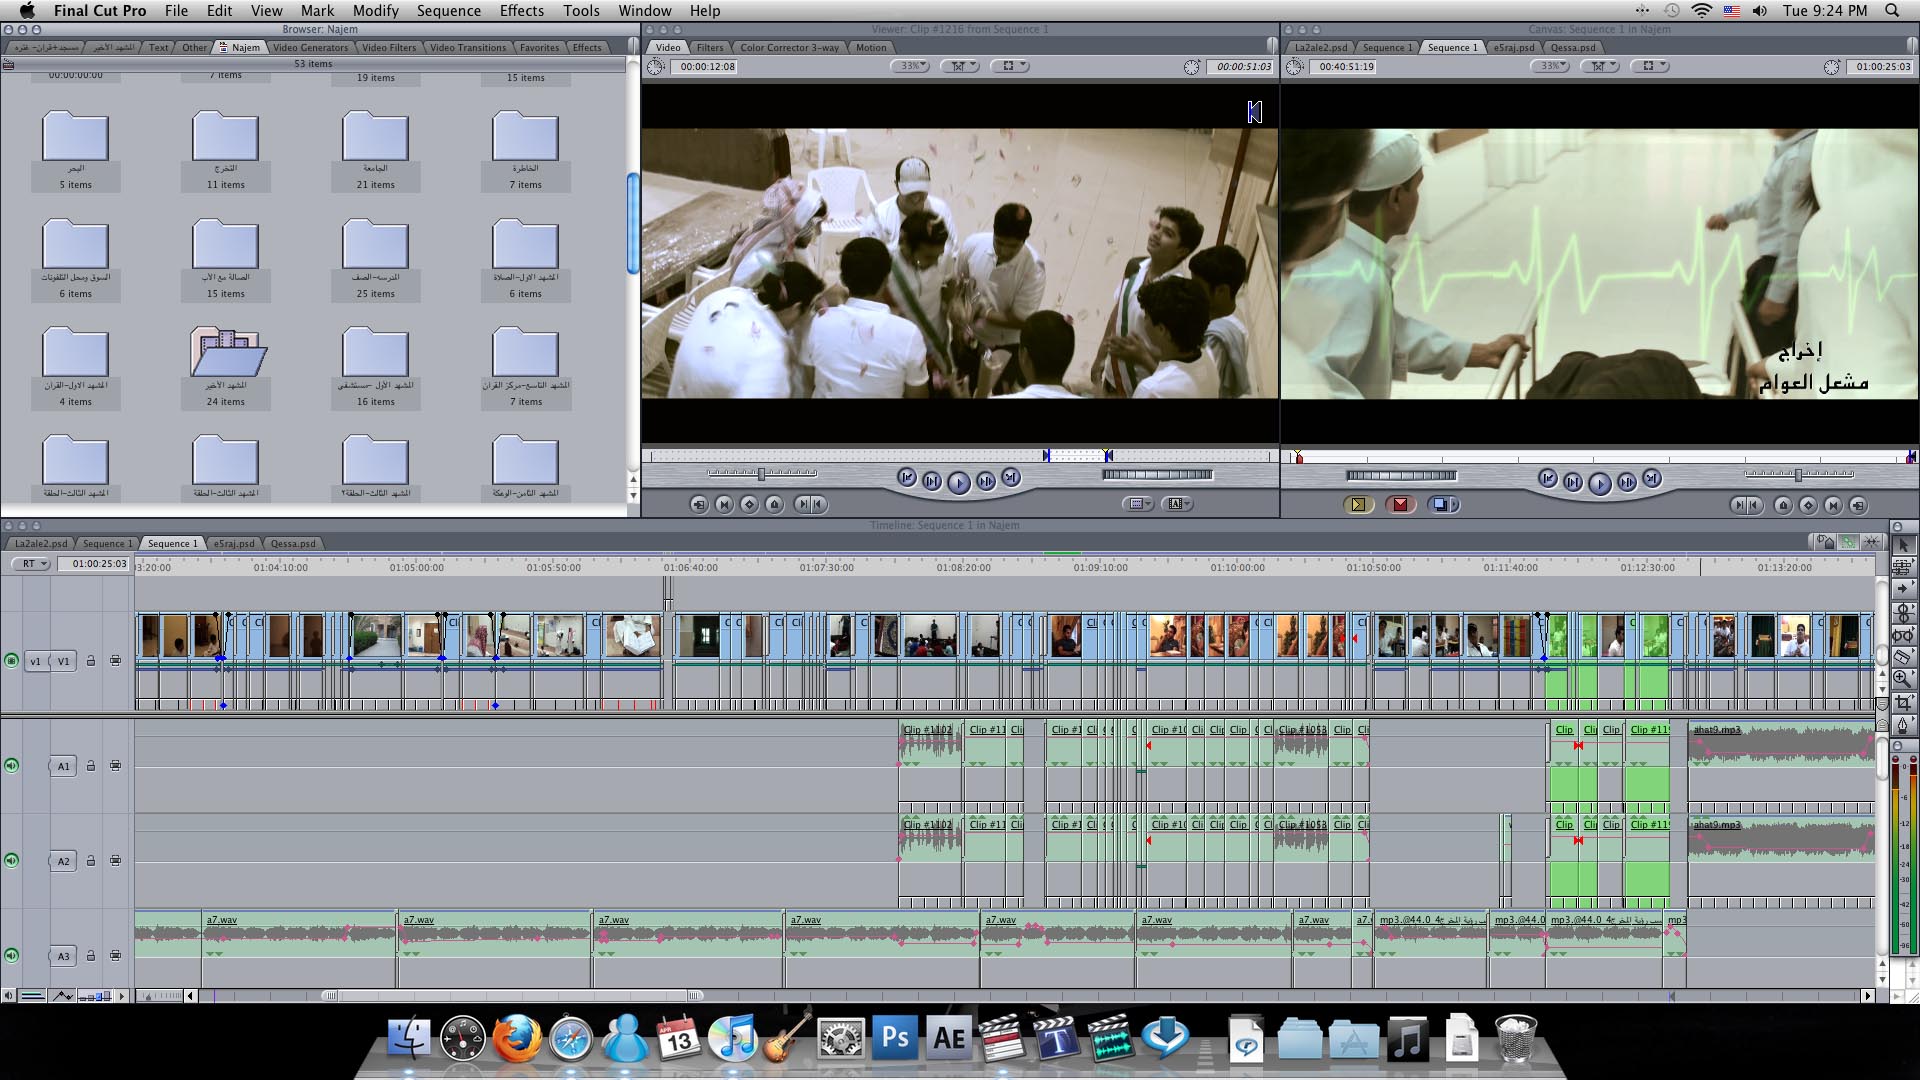
Task: Select the Zoom In magnifier tool
Action: tap(1903, 678)
